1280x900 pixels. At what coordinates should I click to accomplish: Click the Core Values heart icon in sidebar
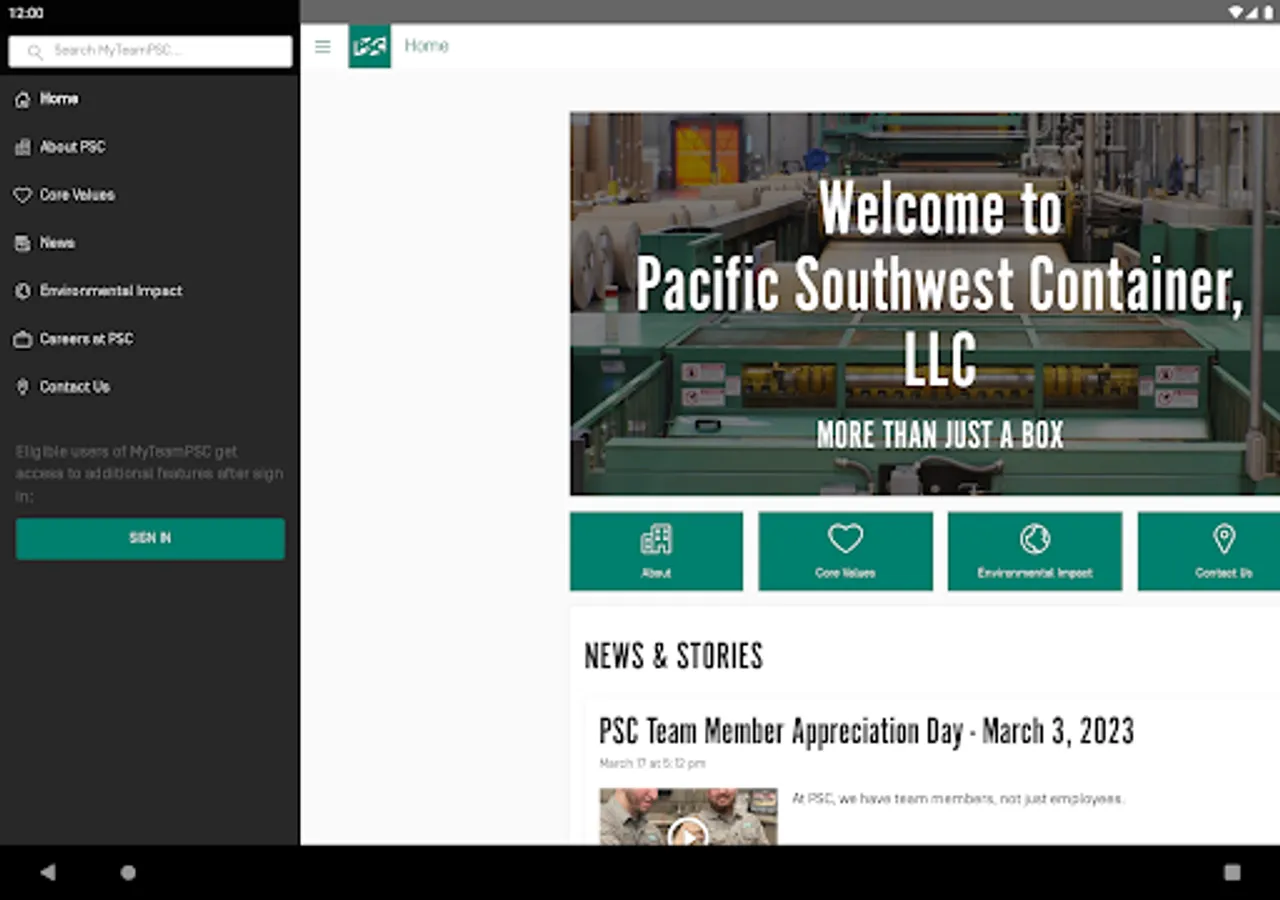point(22,195)
